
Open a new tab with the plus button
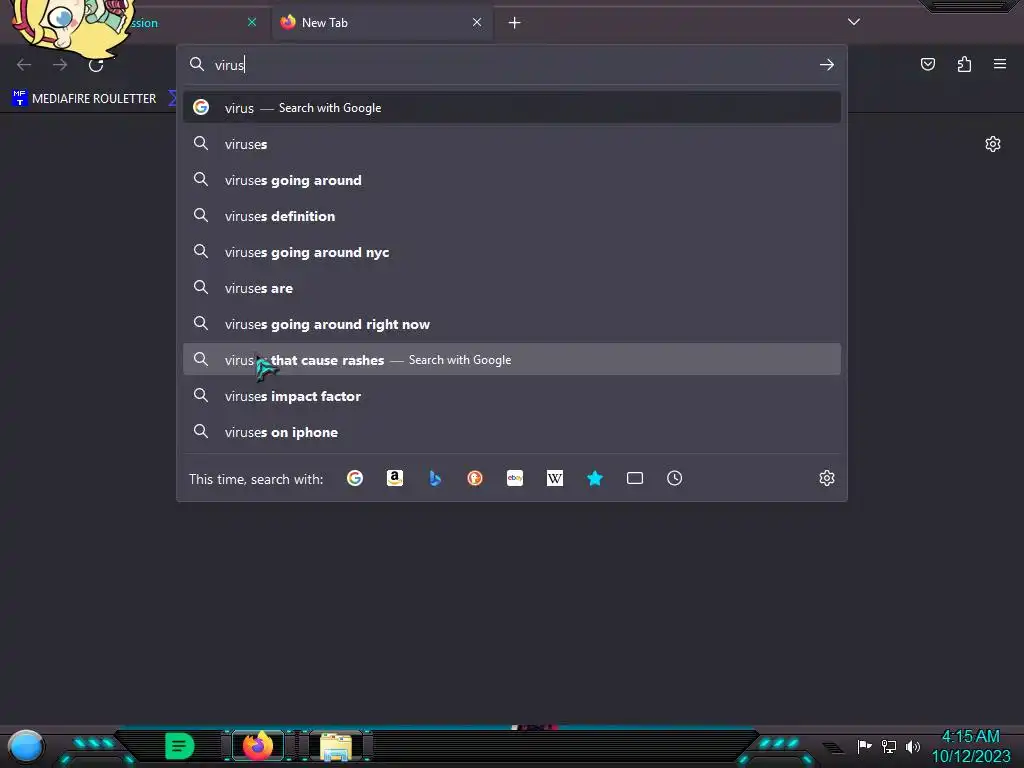515,23
